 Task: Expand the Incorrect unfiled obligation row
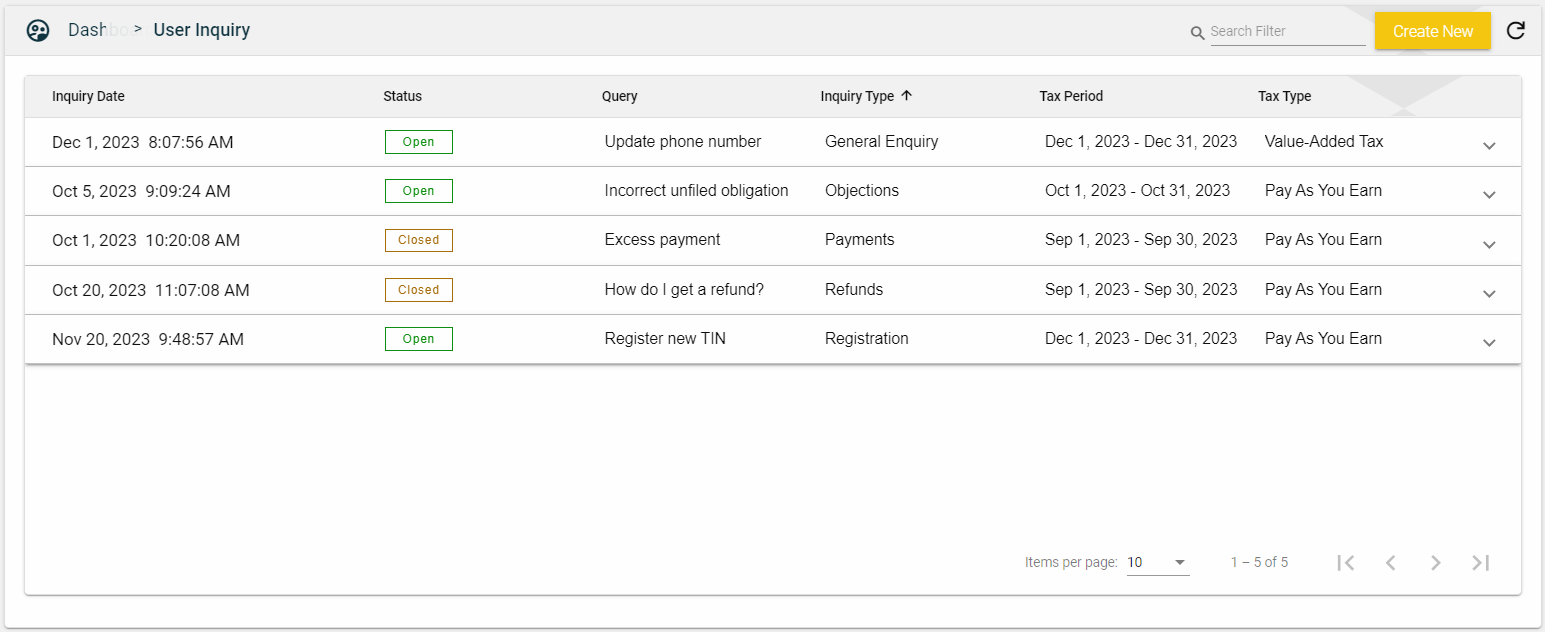click(1489, 194)
